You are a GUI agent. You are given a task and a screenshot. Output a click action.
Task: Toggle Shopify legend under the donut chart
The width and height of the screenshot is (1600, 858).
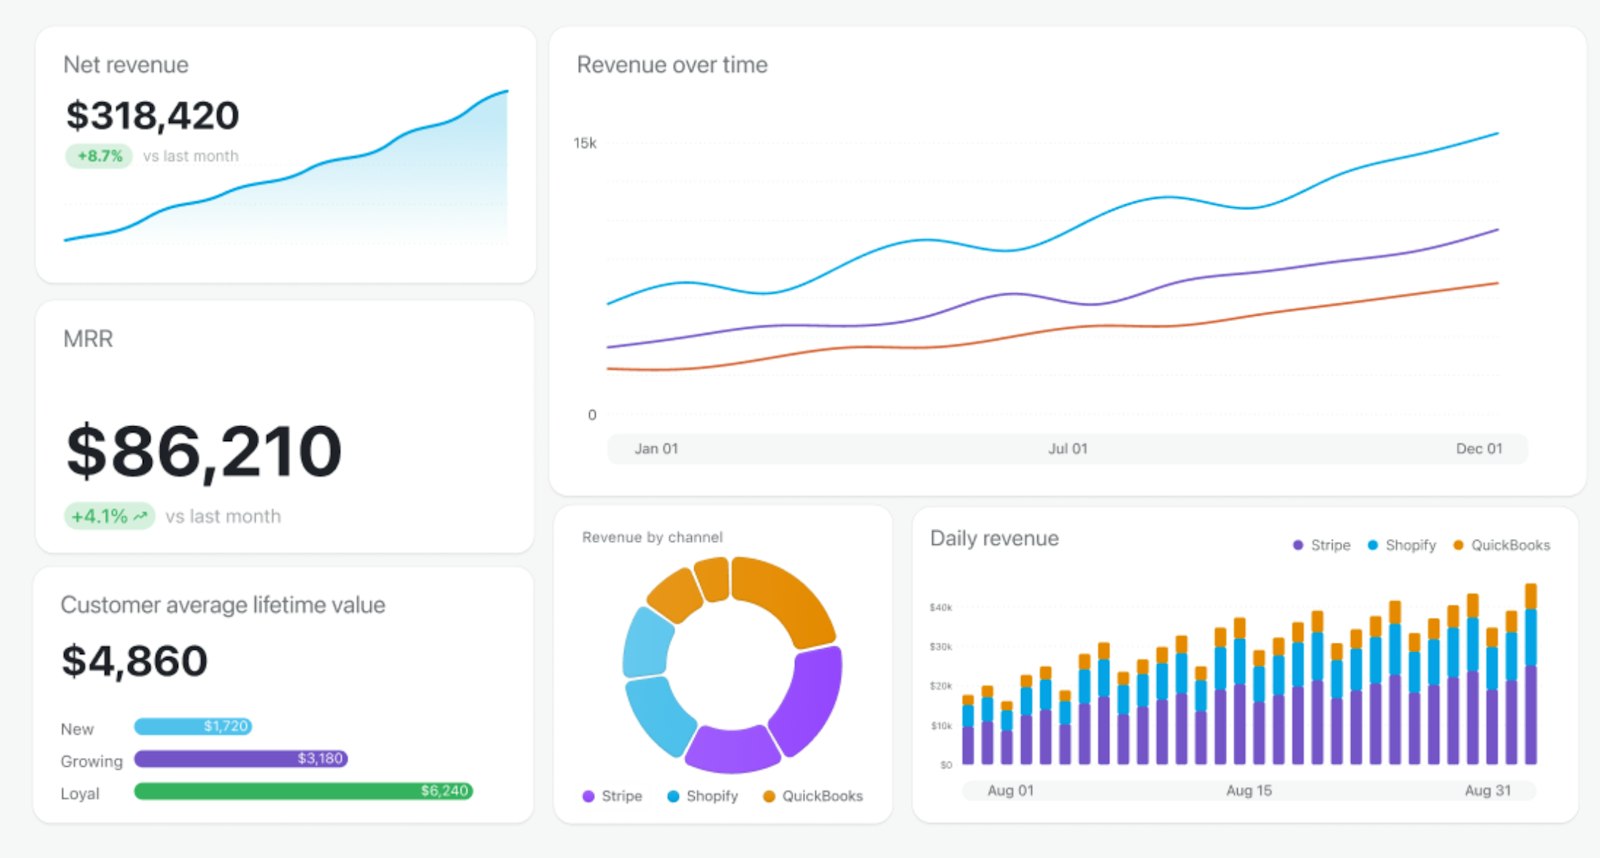[x=702, y=796]
